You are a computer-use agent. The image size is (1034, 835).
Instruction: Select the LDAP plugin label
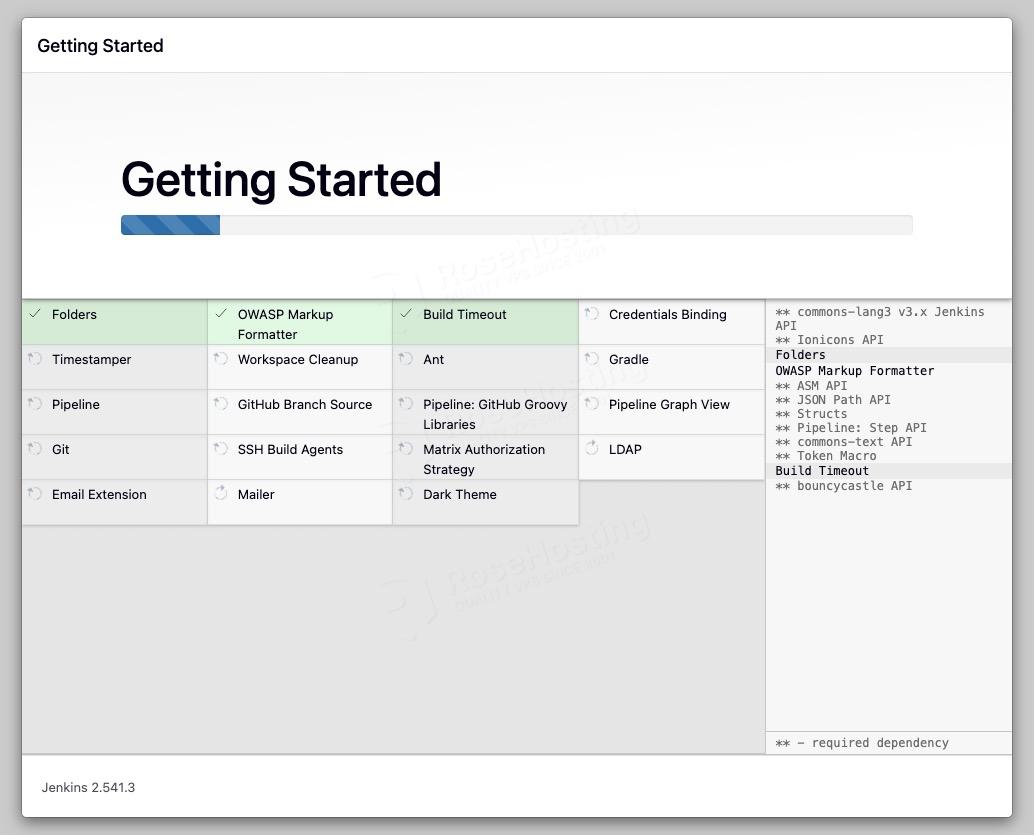pyautogui.click(x=625, y=449)
